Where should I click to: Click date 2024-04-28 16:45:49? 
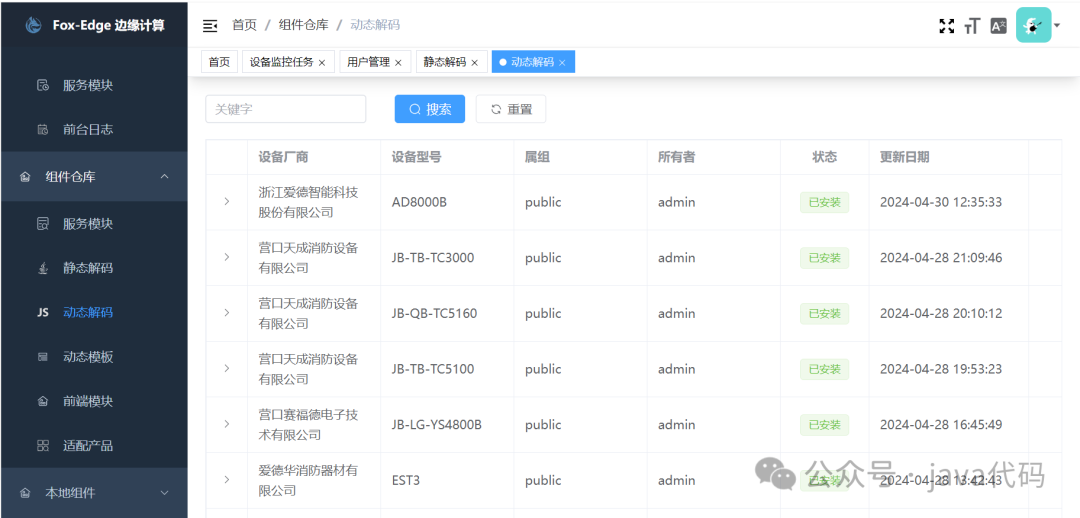pos(941,425)
